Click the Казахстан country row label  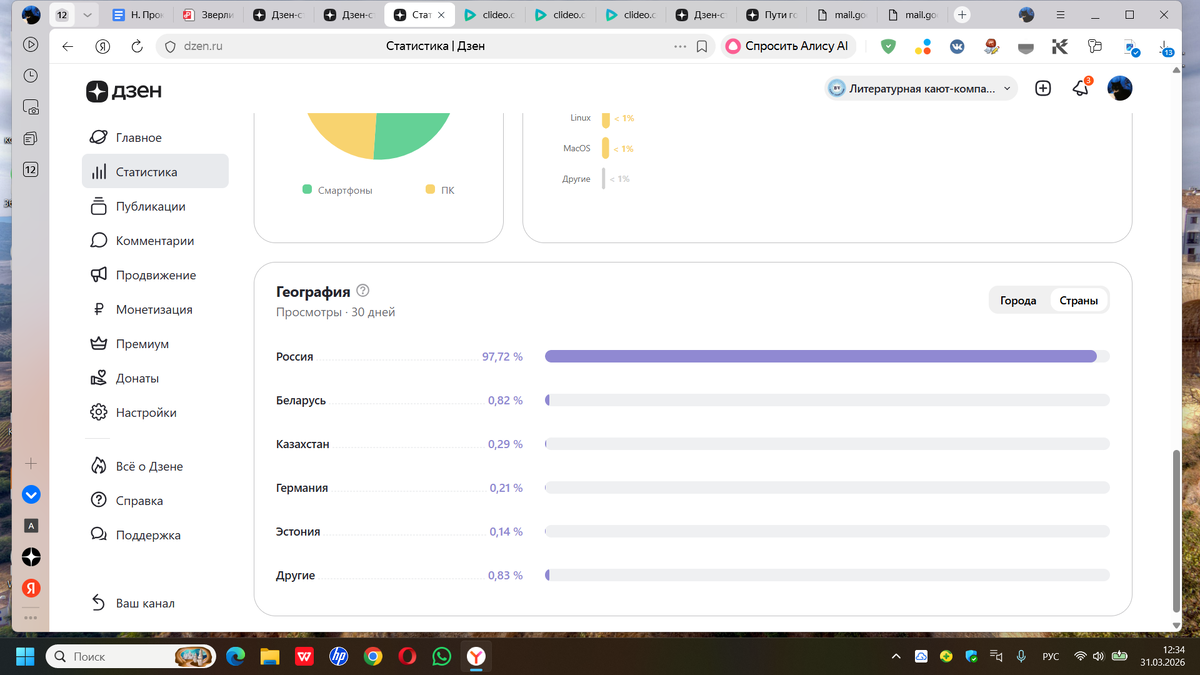pos(303,444)
